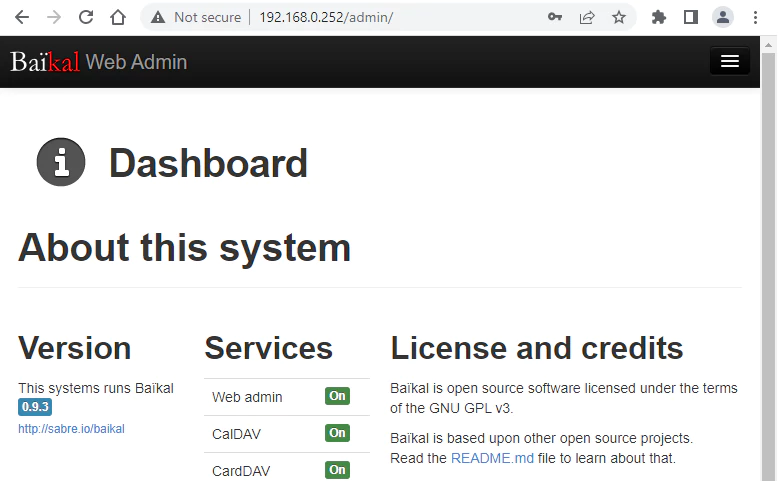Click the browser forward arrow
The image size is (778, 481).
coord(54,17)
